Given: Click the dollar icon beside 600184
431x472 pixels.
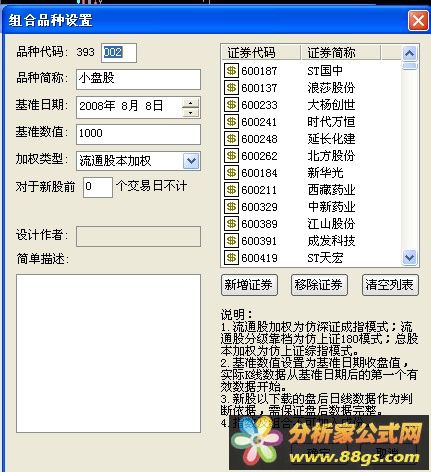Looking at the screenshot, I should (x=231, y=173).
